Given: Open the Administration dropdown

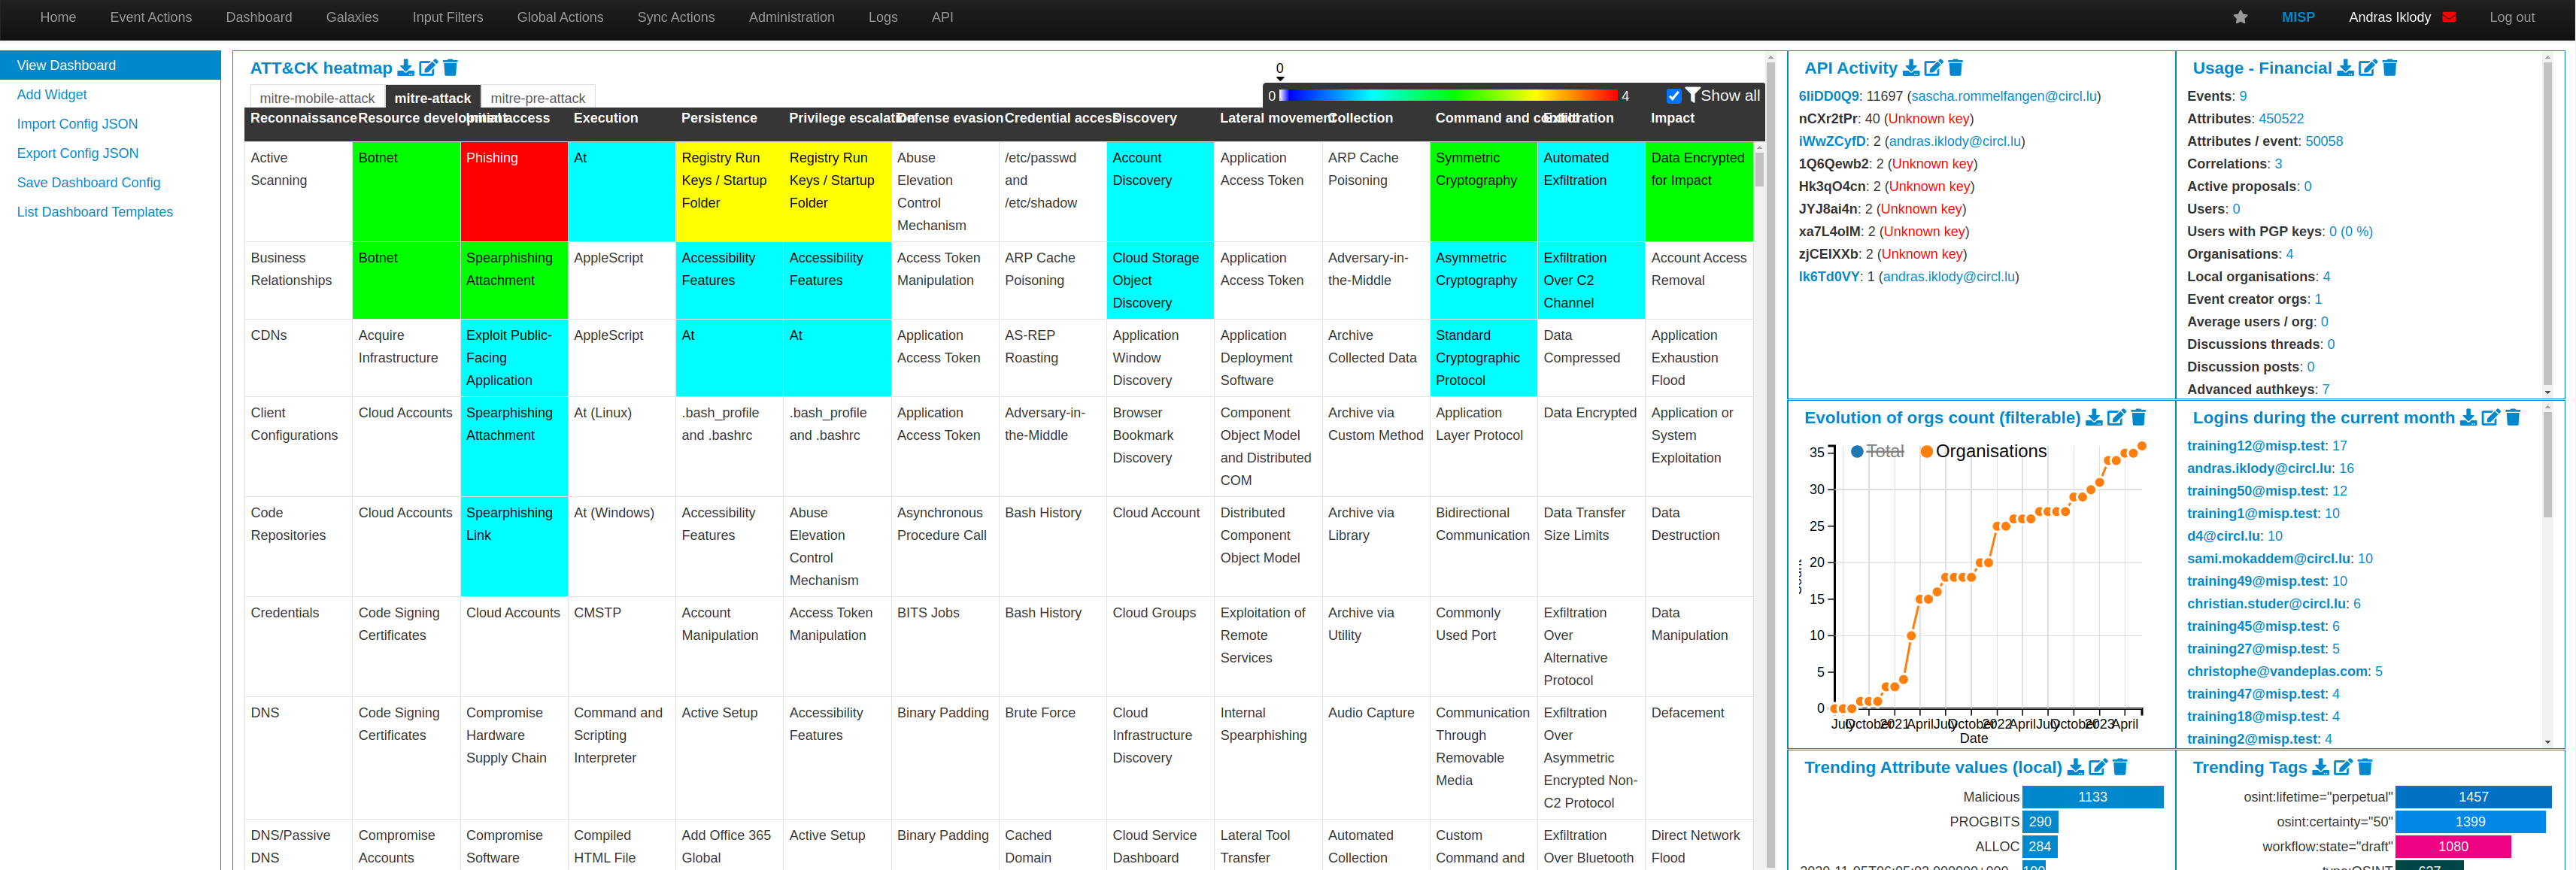Looking at the screenshot, I should pyautogui.click(x=791, y=17).
